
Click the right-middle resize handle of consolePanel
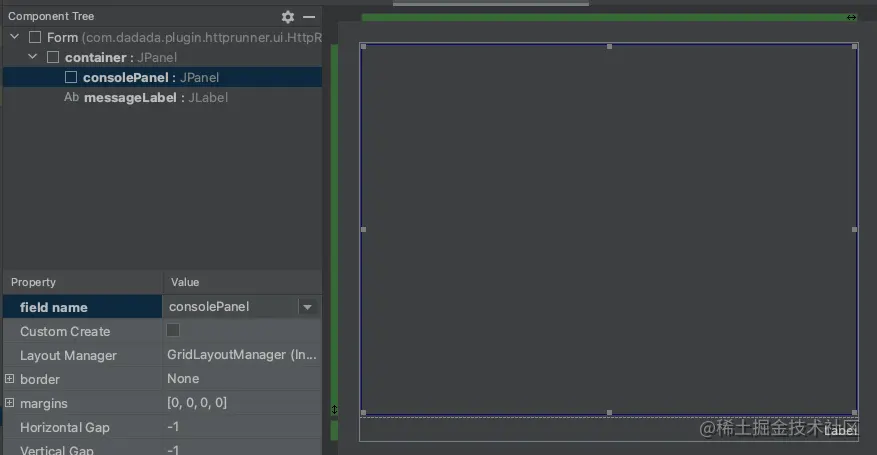(855, 230)
